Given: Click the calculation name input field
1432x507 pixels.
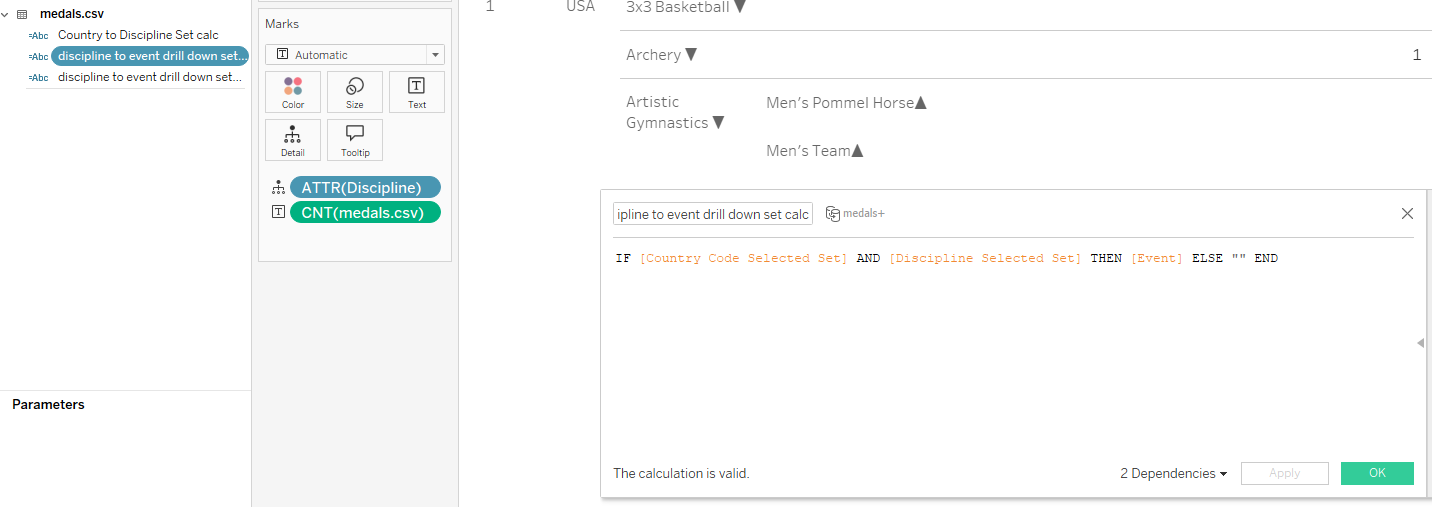Looking at the screenshot, I should coord(713,214).
